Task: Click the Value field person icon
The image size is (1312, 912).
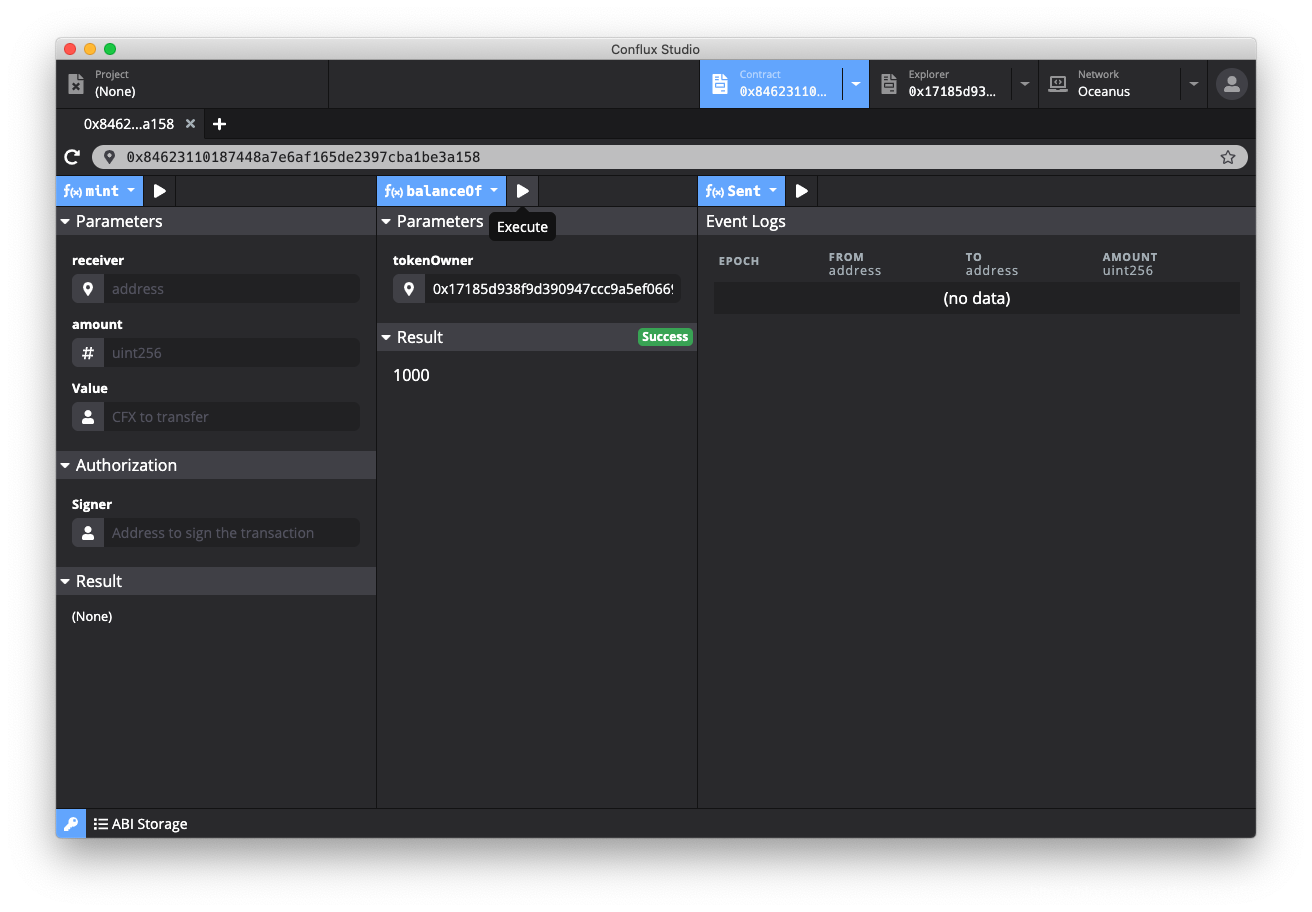Action: pos(88,417)
